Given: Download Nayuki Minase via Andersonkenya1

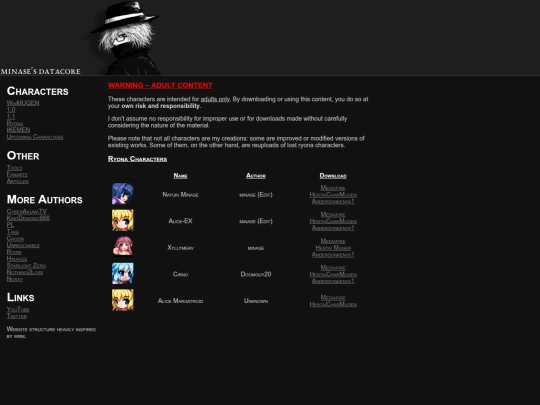Looking at the screenshot, I should click(333, 201).
